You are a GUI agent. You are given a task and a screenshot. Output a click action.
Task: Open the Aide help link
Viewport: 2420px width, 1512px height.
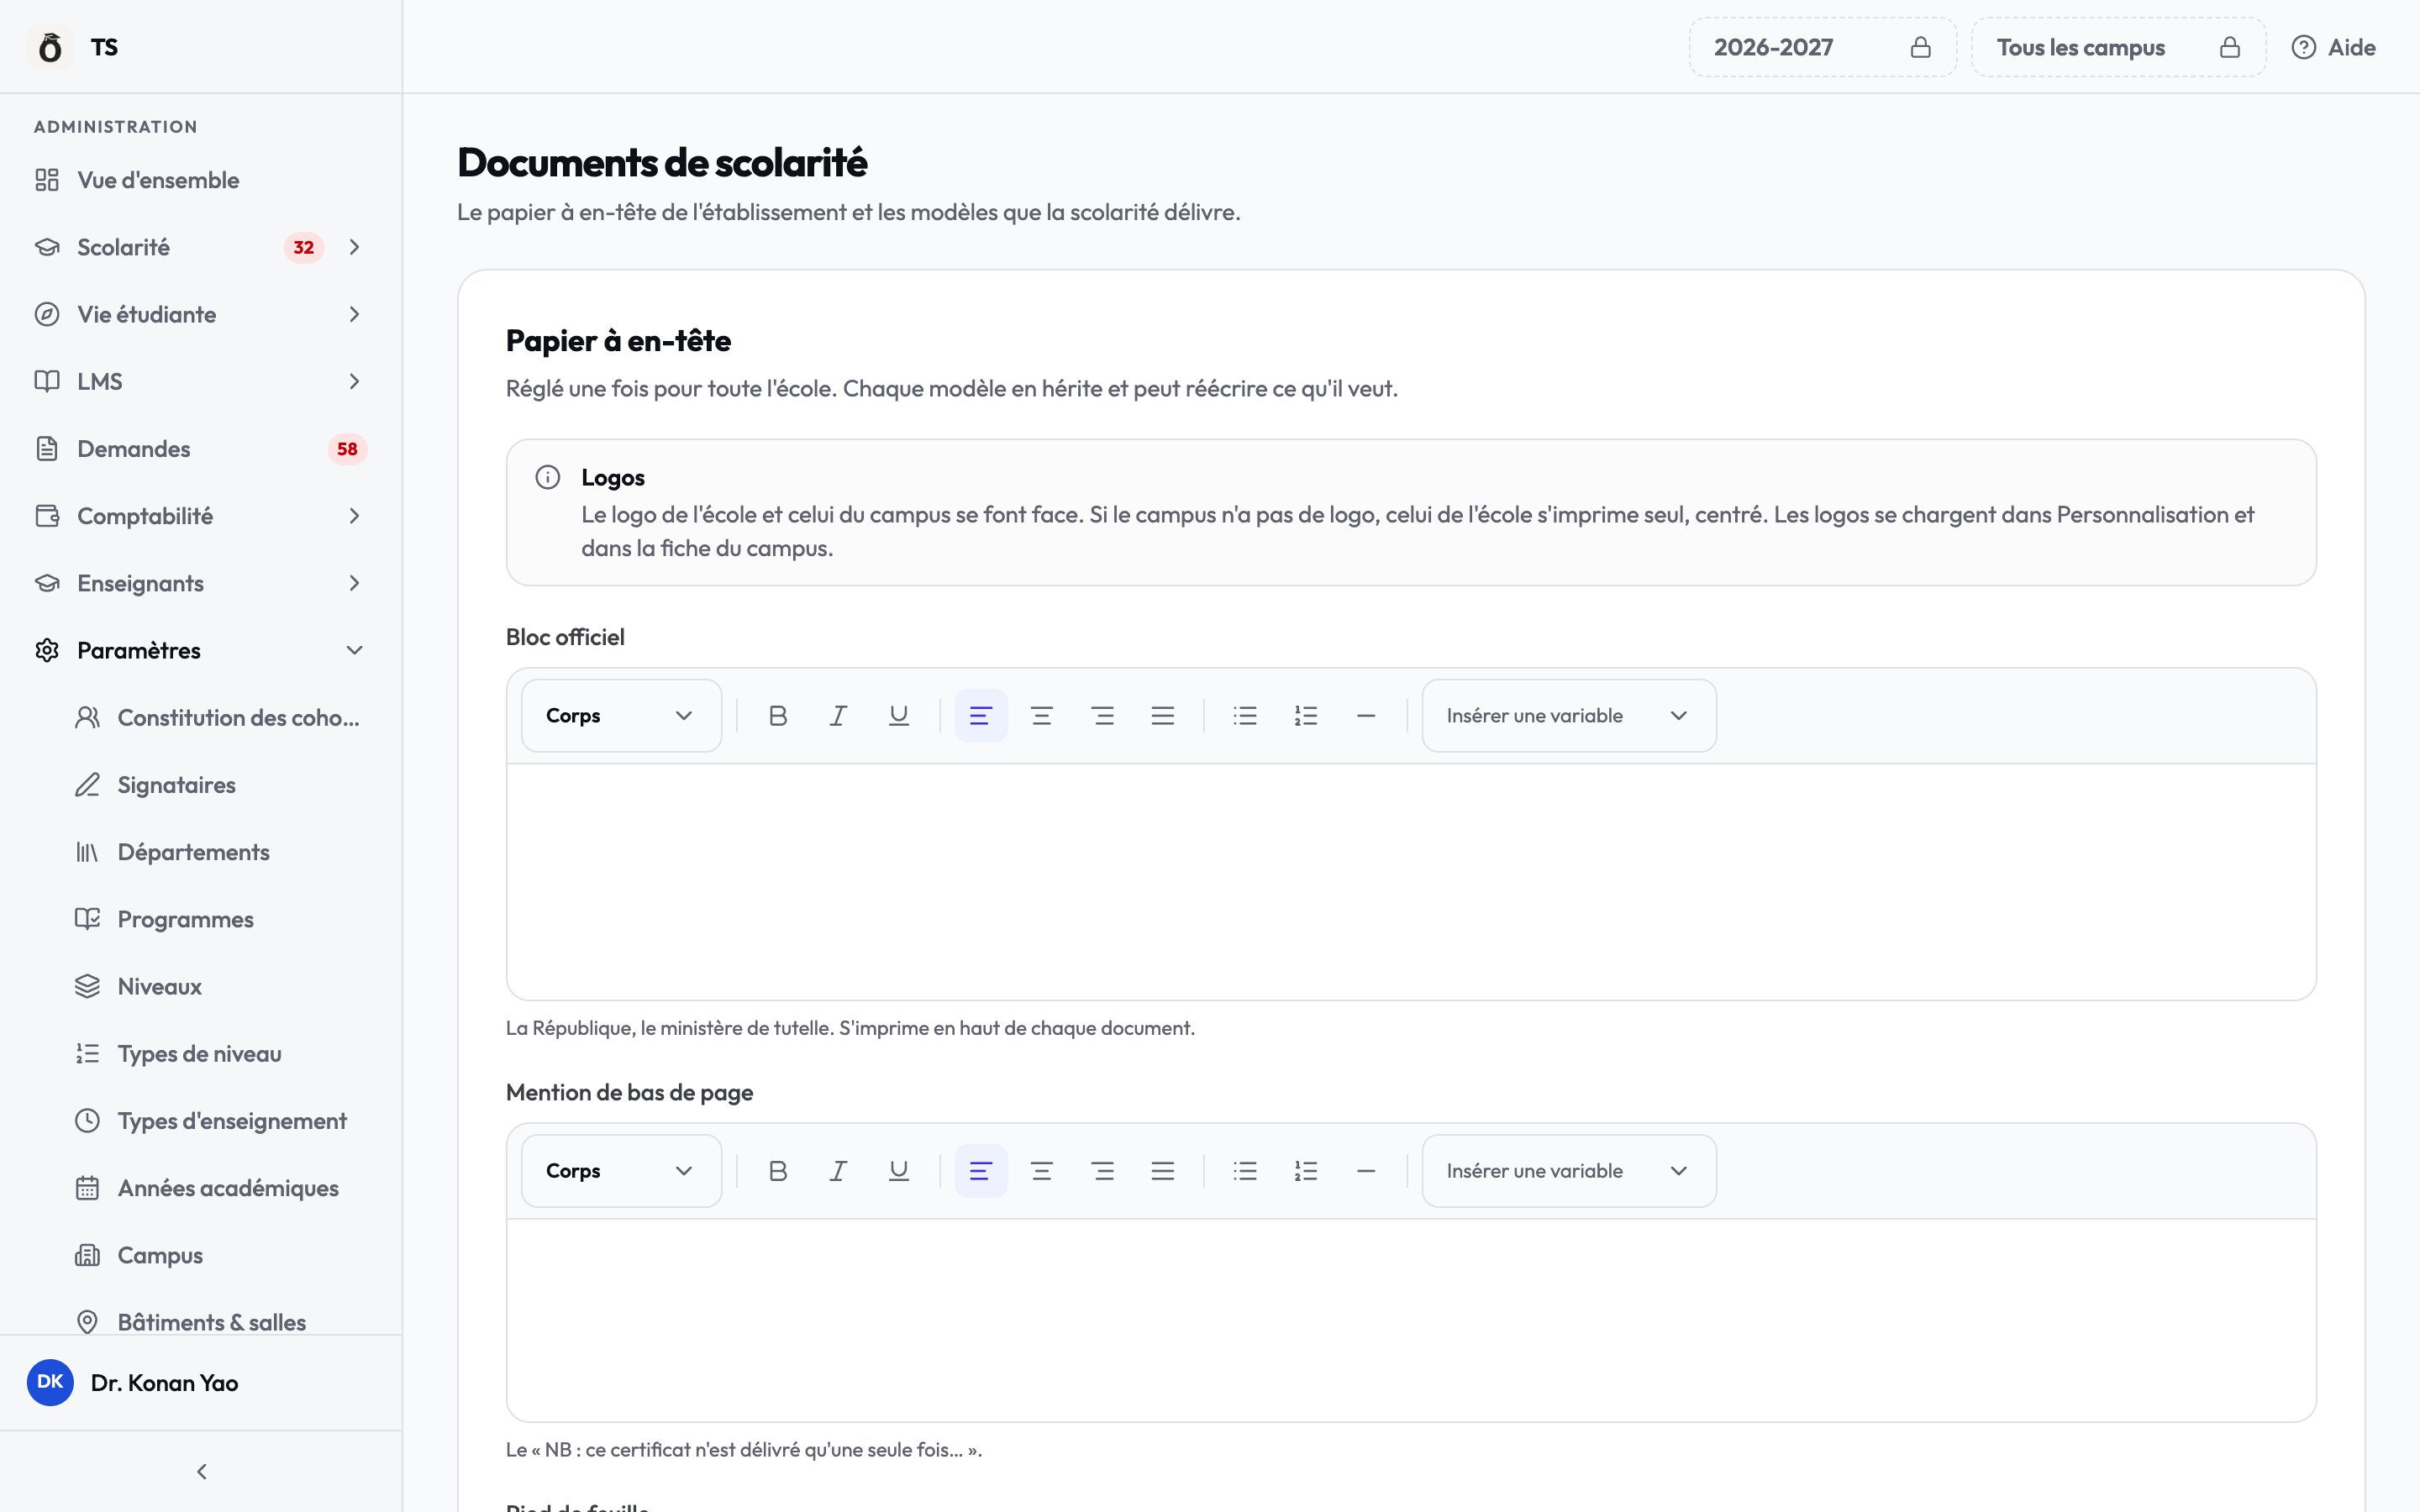click(x=2333, y=47)
